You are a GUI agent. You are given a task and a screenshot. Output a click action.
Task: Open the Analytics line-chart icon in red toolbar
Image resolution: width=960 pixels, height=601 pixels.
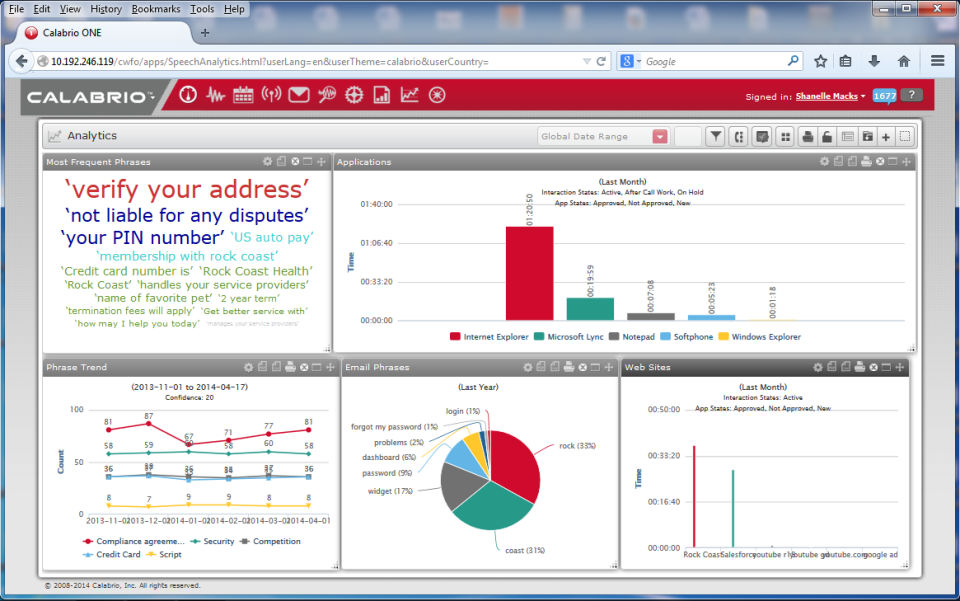coord(409,95)
